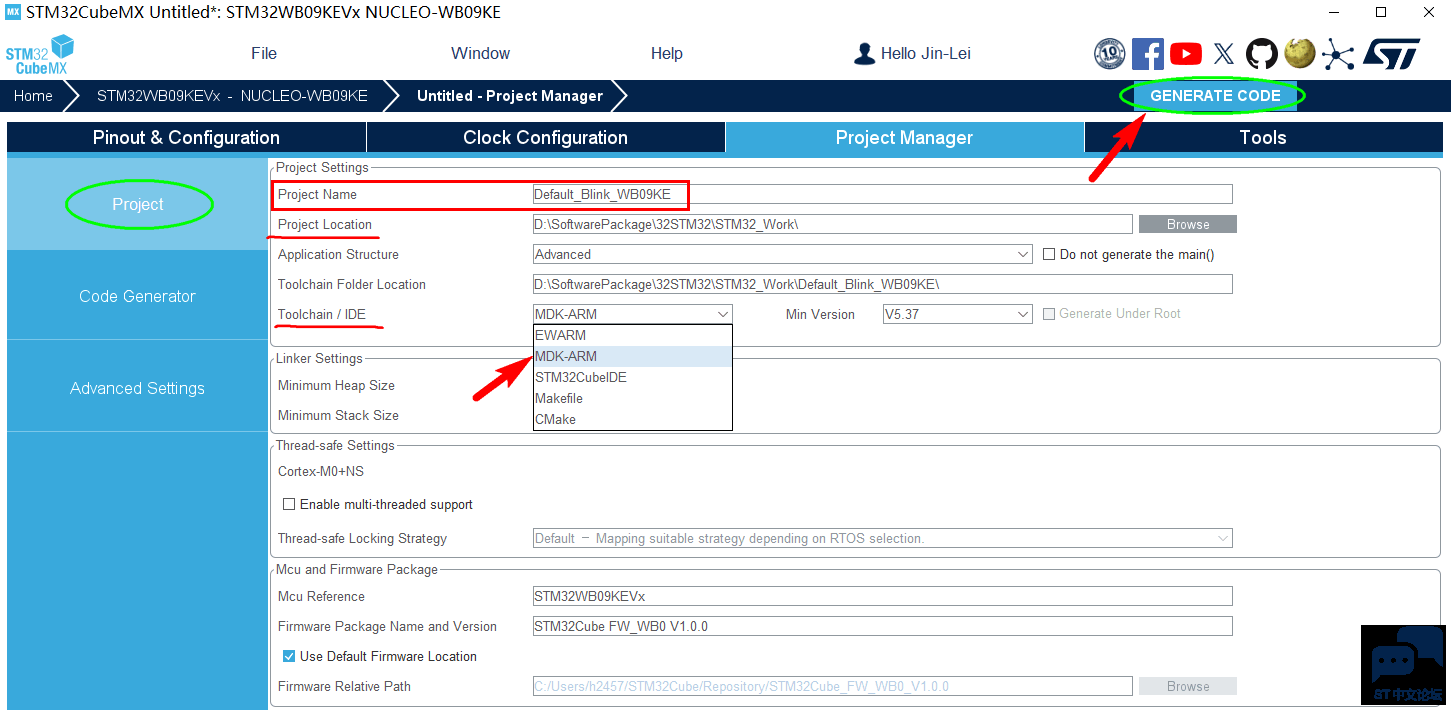Click the Minimum Heap Size label

(x=336, y=385)
